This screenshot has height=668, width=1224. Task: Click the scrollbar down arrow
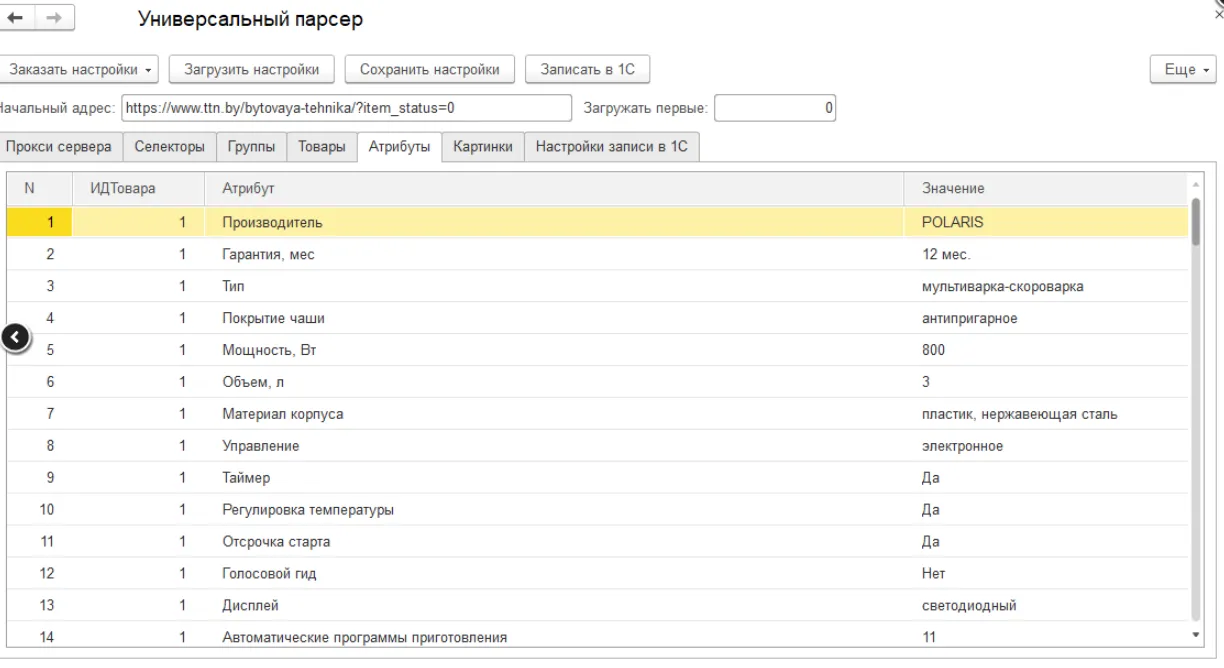[1196, 634]
